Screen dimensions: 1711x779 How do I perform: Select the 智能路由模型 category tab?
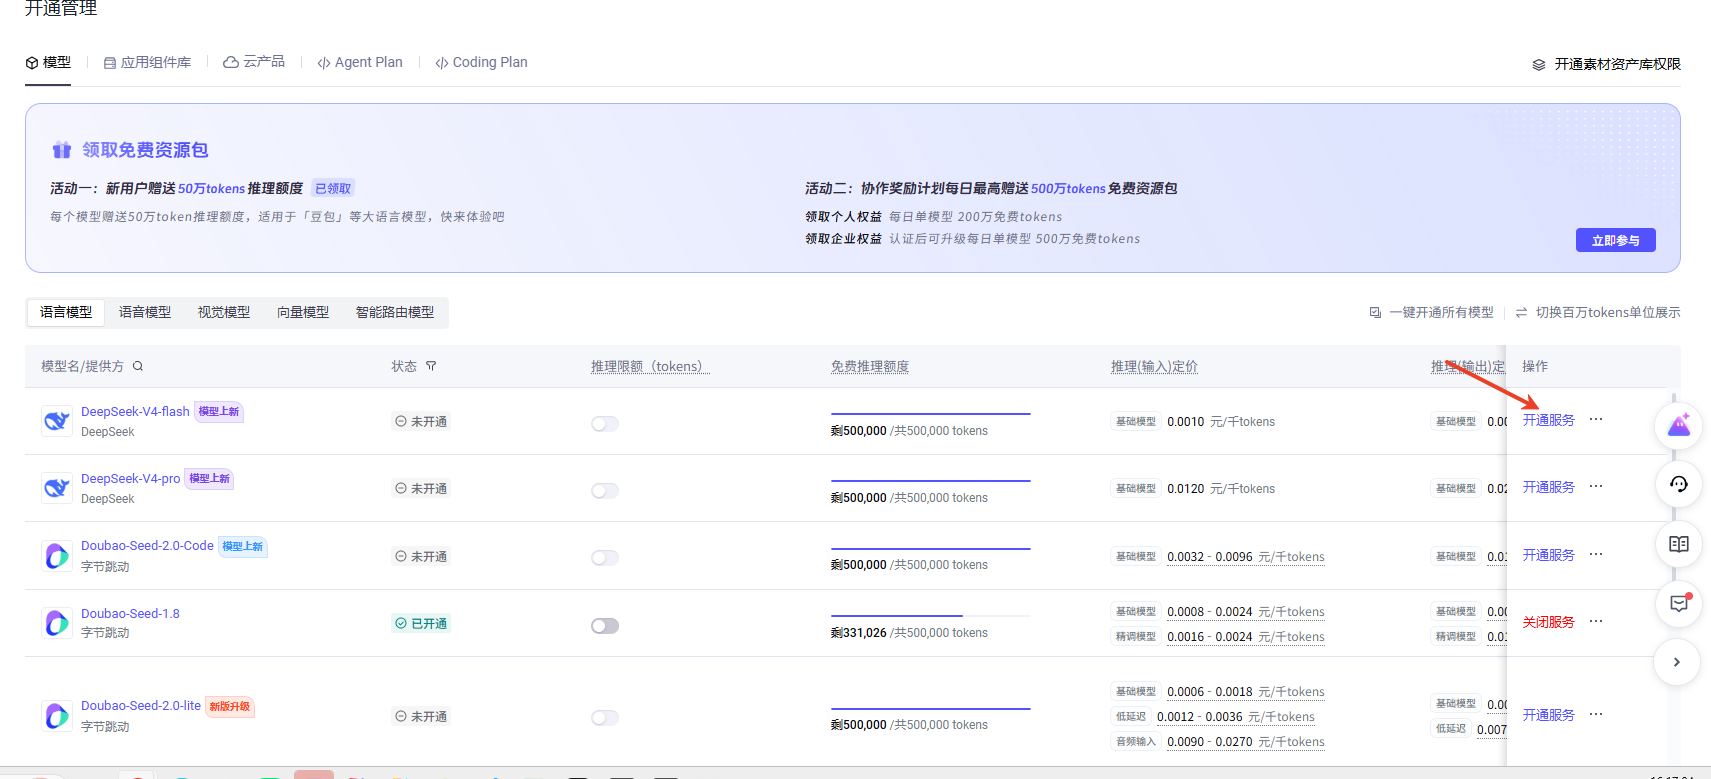[x=395, y=312]
